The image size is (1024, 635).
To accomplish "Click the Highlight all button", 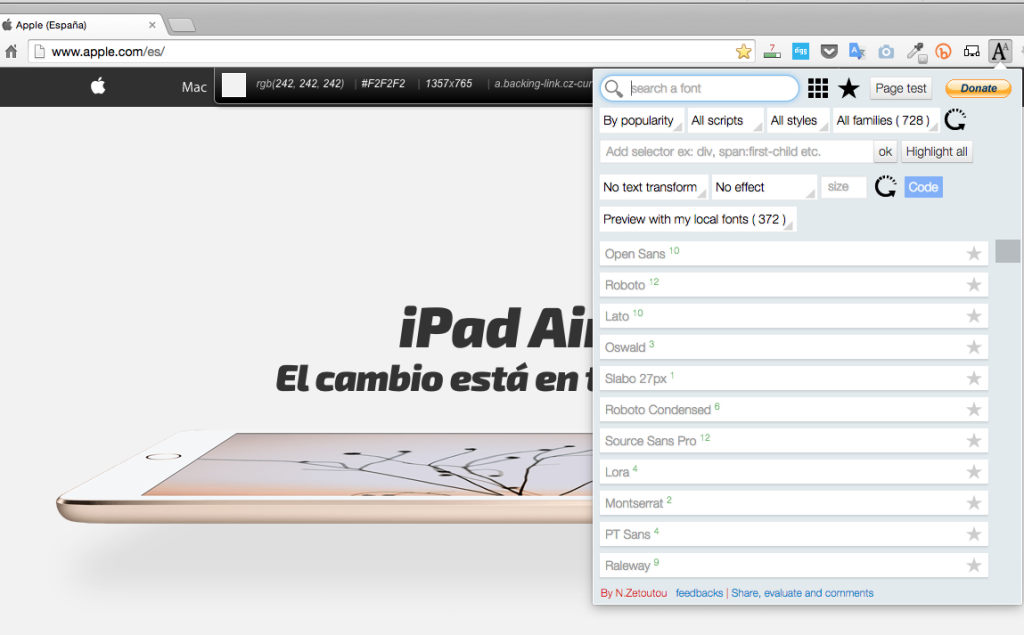I will [936, 152].
